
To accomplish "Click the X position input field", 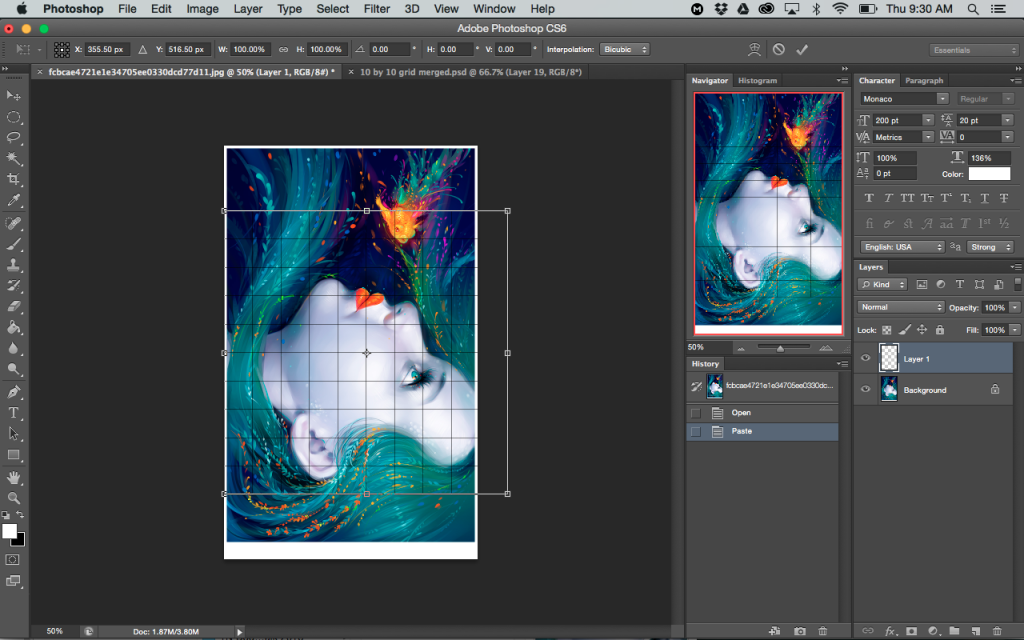I will tap(106, 50).
